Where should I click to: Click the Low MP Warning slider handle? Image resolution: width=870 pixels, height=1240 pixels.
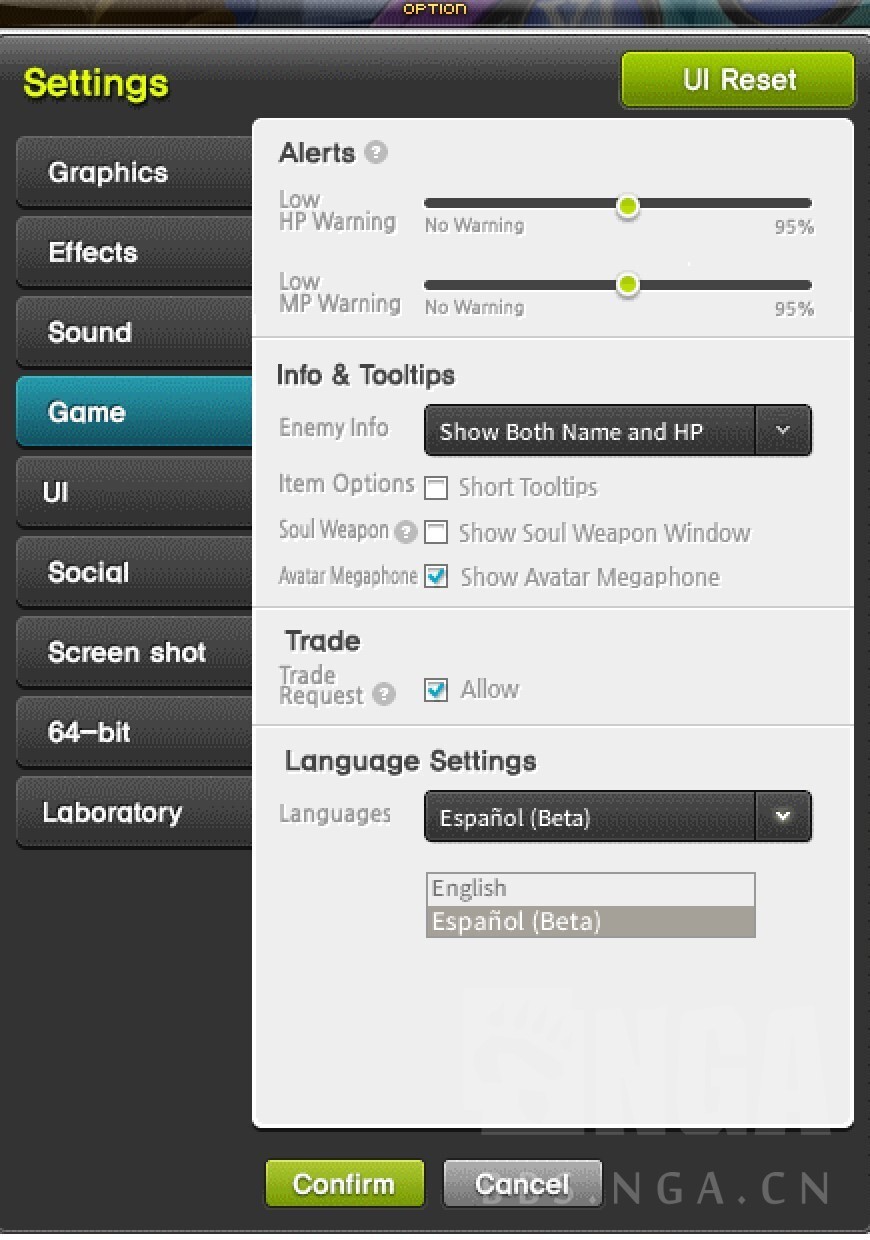point(627,285)
